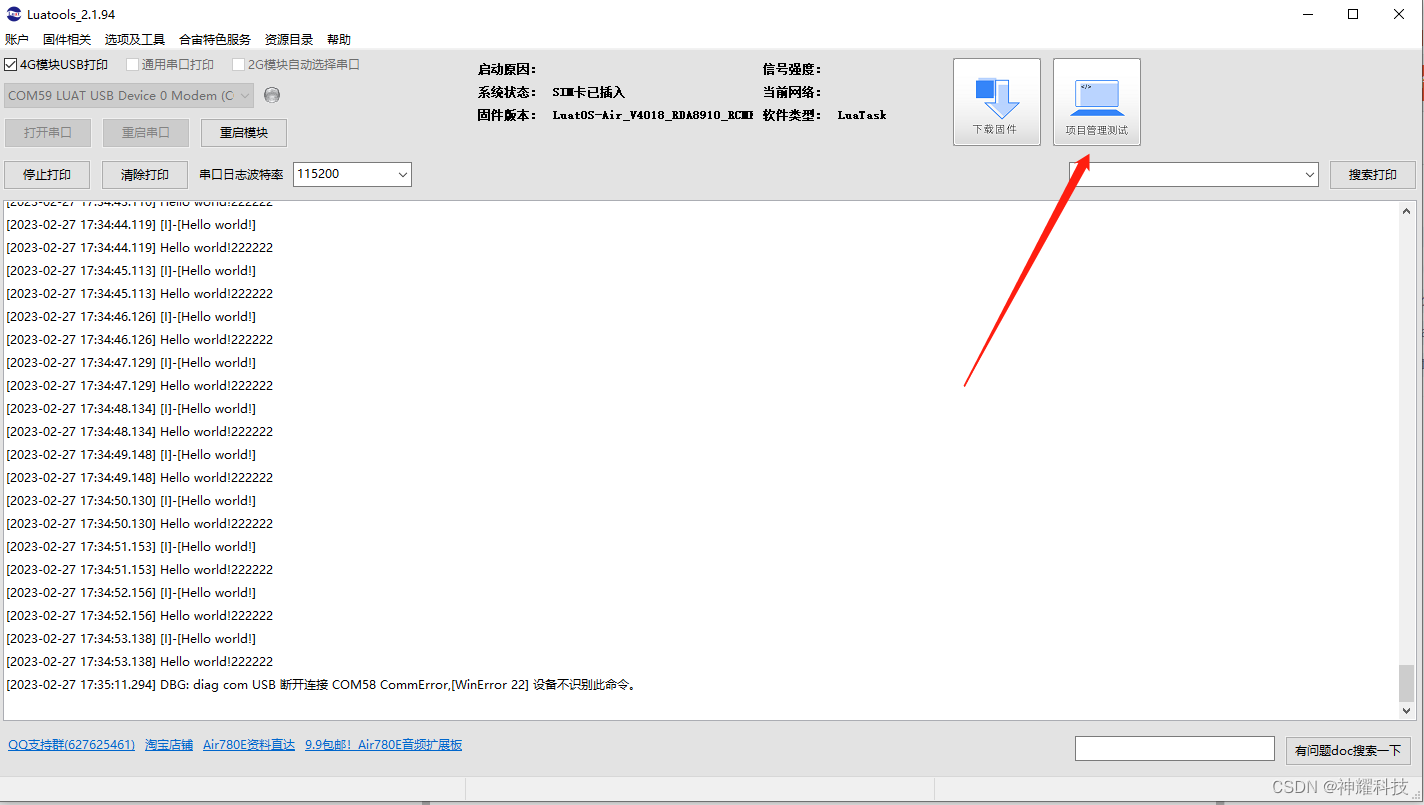This screenshot has width=1424, height=805.
Task: Click the 停止打印 button
Action: (47, 174)
